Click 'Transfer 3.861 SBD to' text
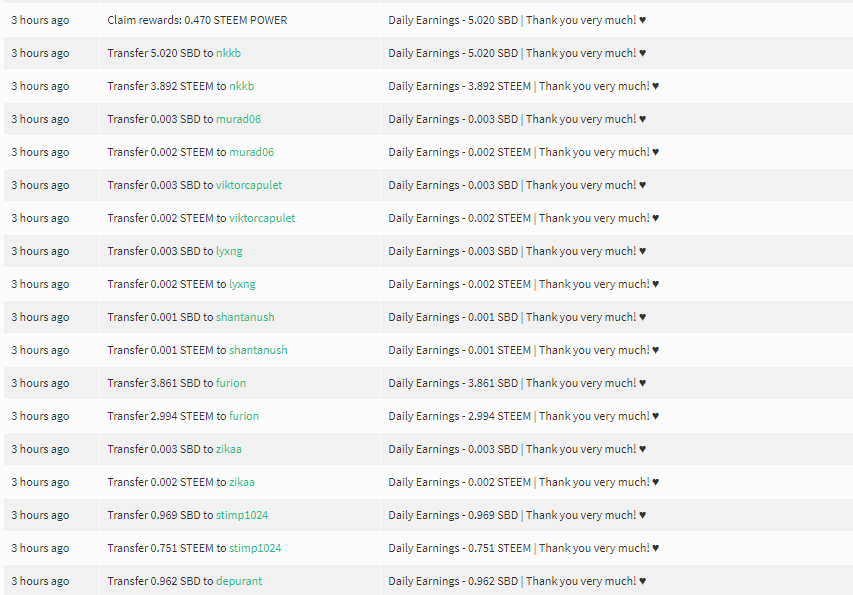 click(160, 383)
